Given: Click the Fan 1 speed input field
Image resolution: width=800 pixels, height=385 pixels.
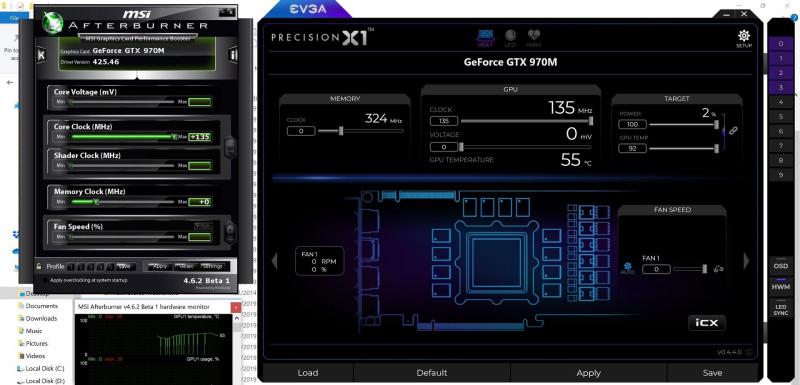Looking at the screenshot, I should point(656,269).
